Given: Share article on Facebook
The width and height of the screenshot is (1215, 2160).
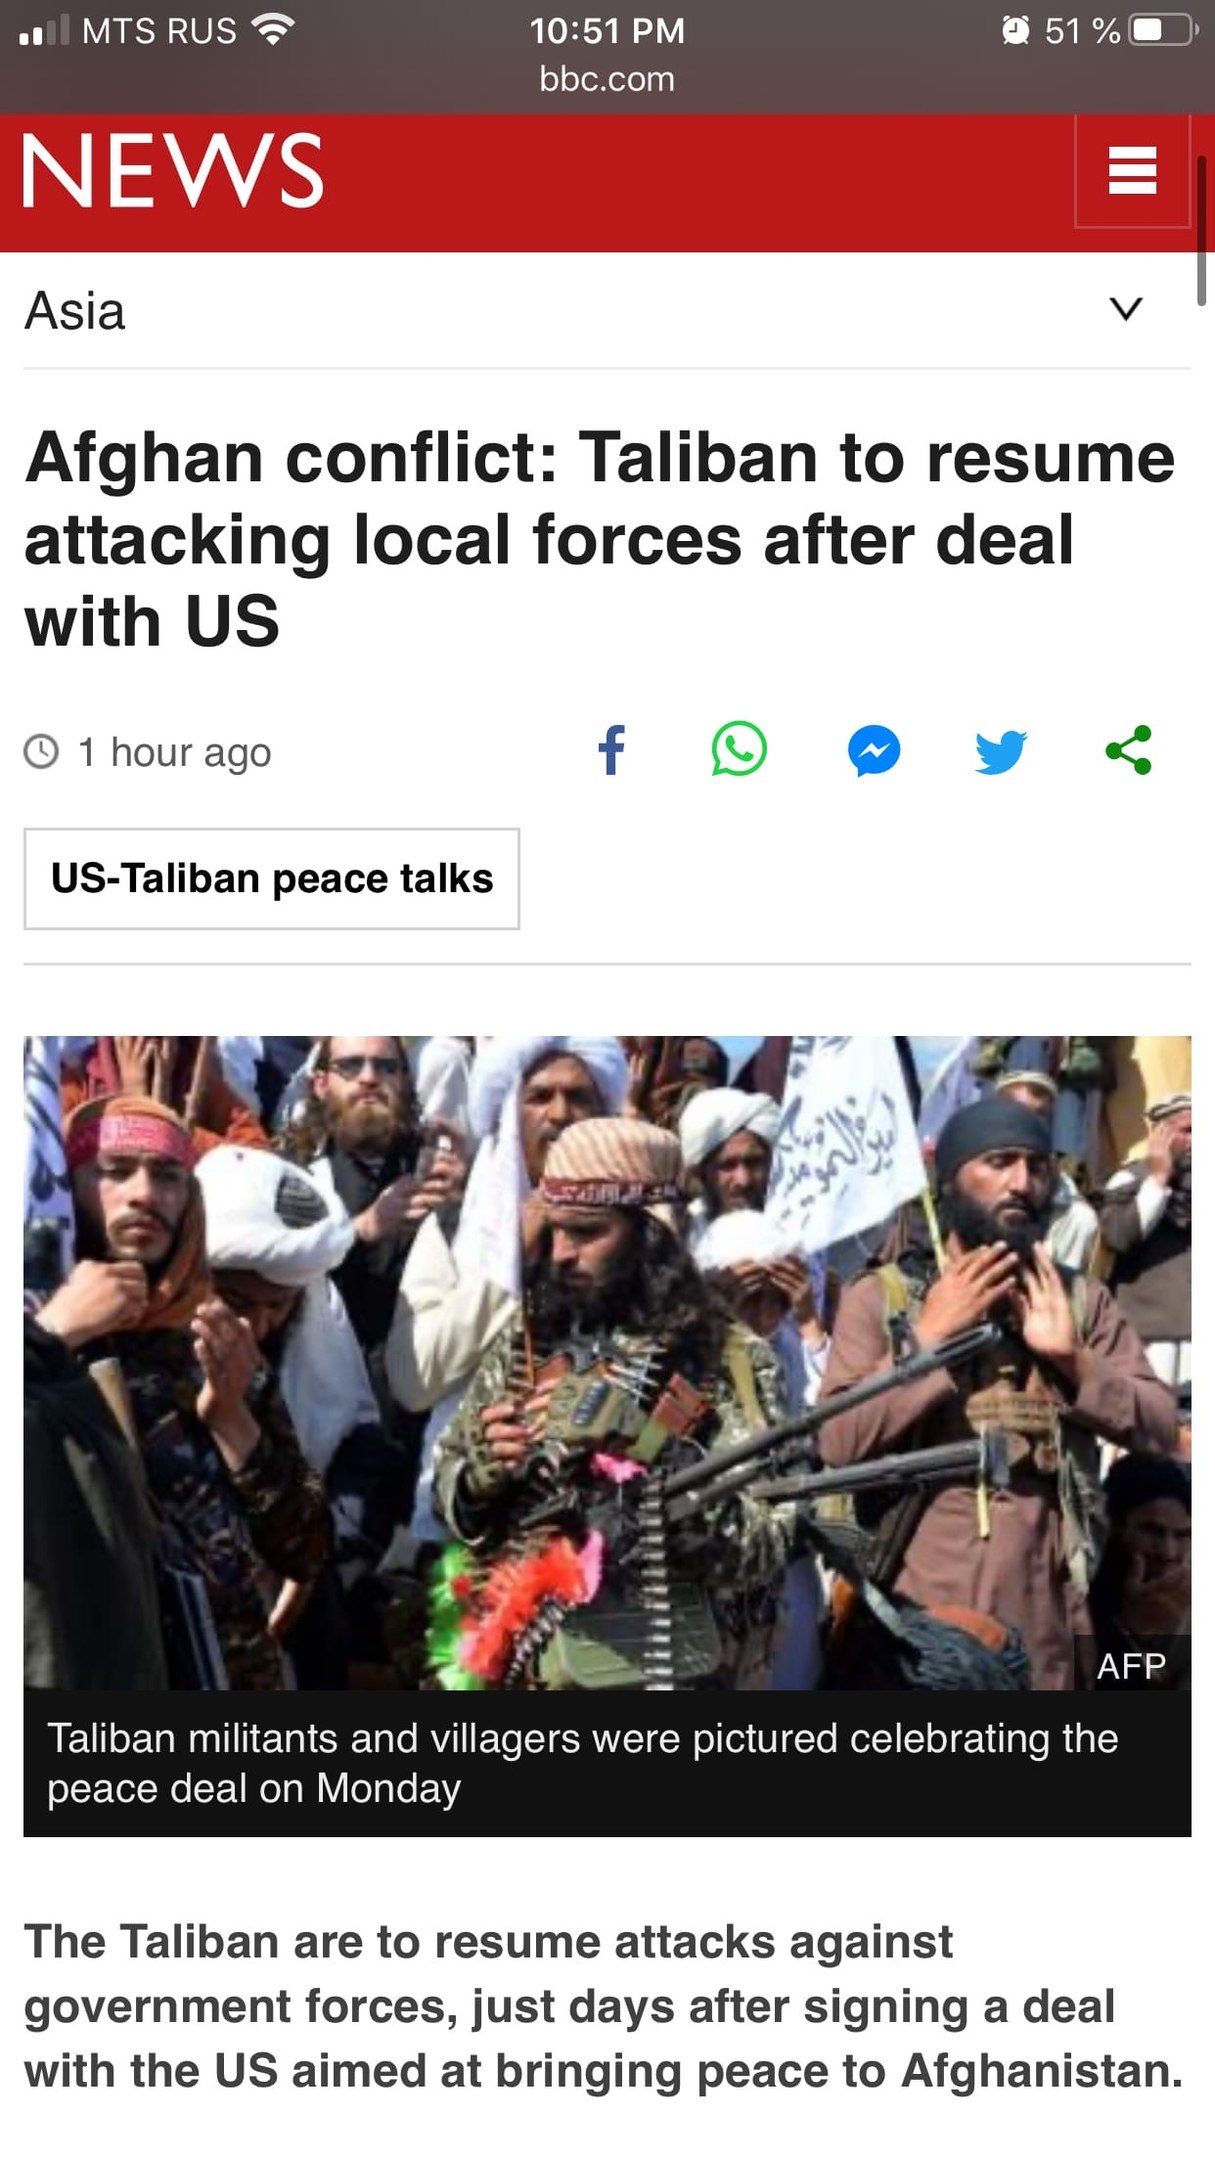Looking at the screenshot, I should [x=611, y=751].
